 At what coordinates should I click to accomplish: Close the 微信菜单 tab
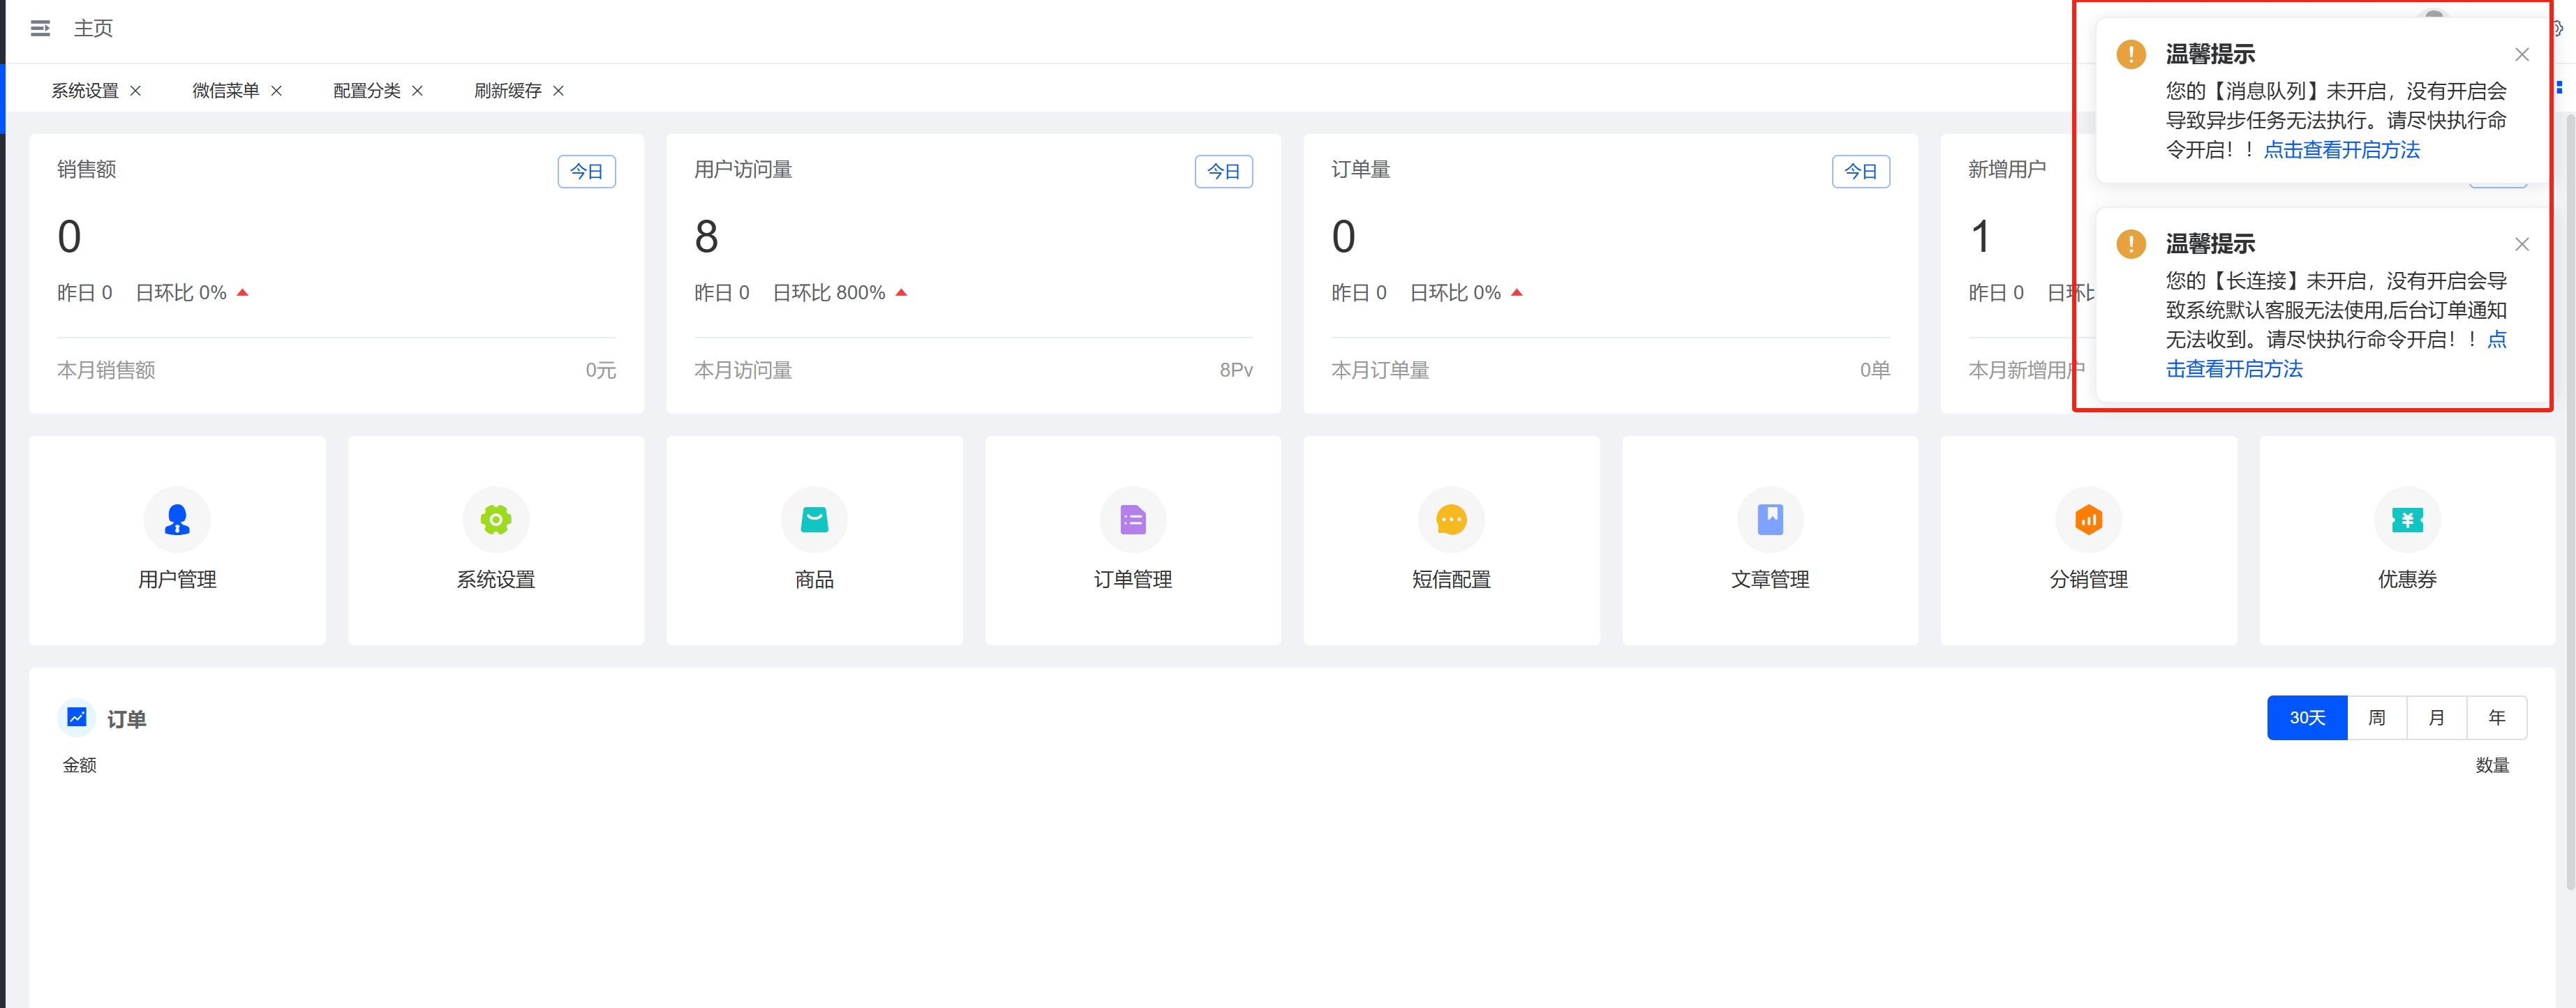[x=277, y=91]
